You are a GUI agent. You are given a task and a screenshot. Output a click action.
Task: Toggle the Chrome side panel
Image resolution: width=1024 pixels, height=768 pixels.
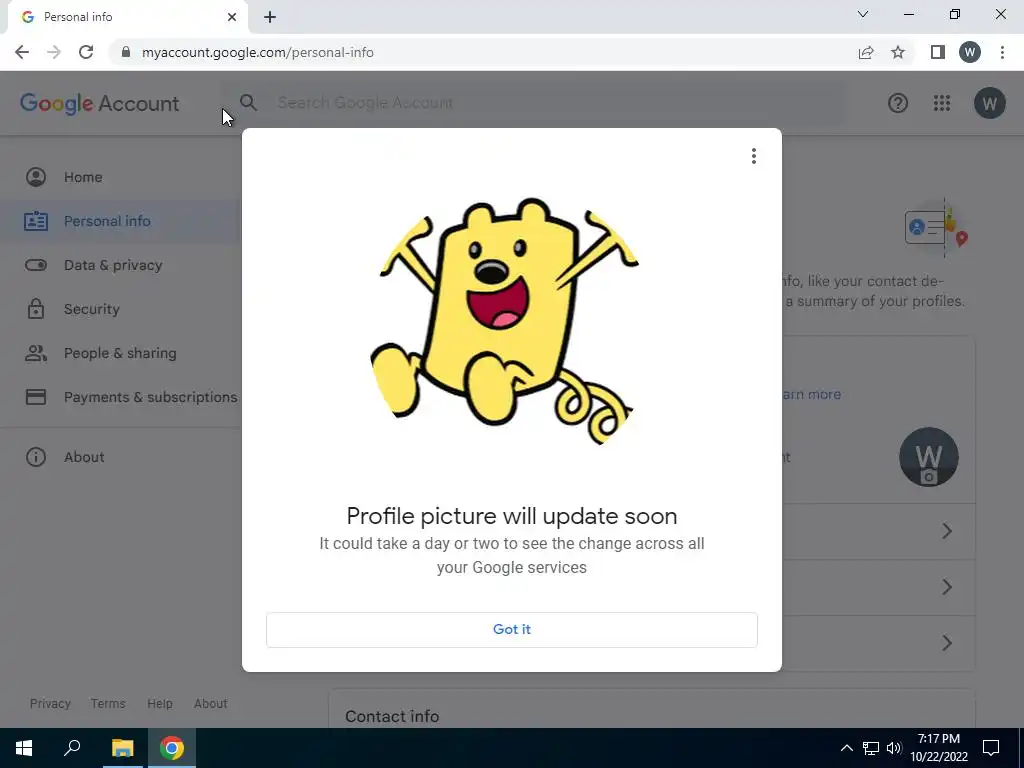[x=938, y=52]
